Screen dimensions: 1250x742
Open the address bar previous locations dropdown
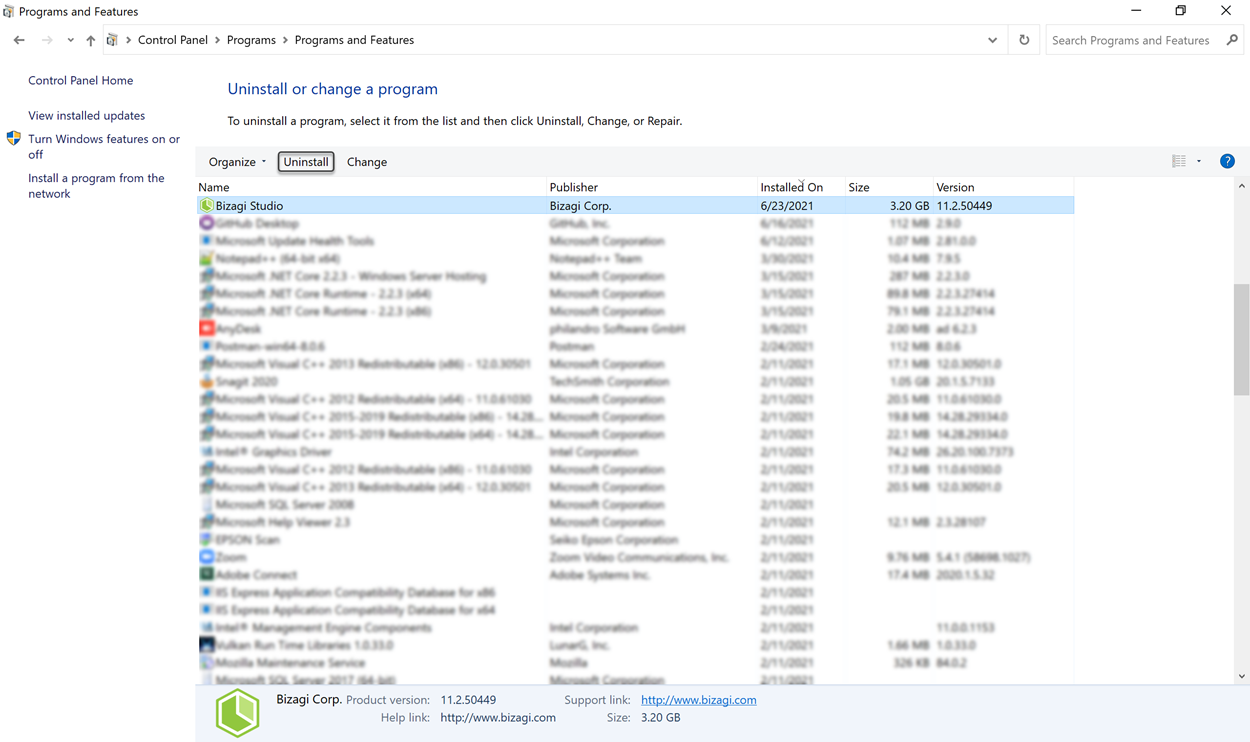(x=992, y=40)
